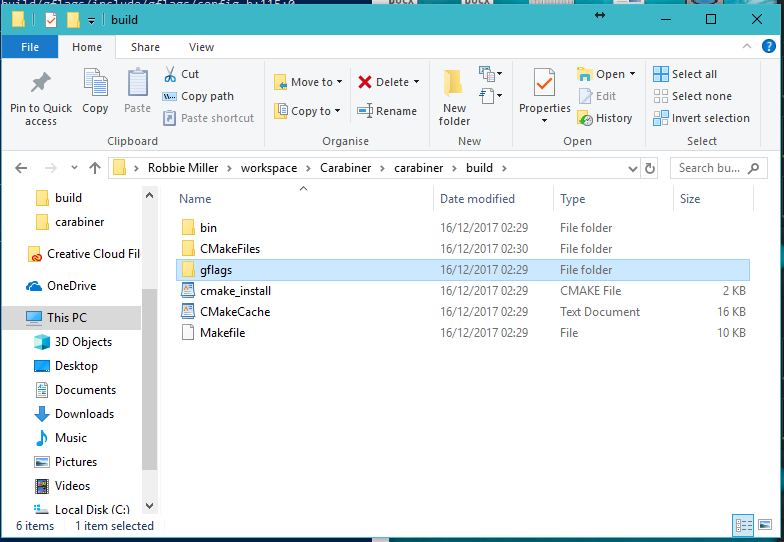The height and width of the screenshot is (542, 784).
Task: Pin folder to Quick access
Action: [40, 98]
